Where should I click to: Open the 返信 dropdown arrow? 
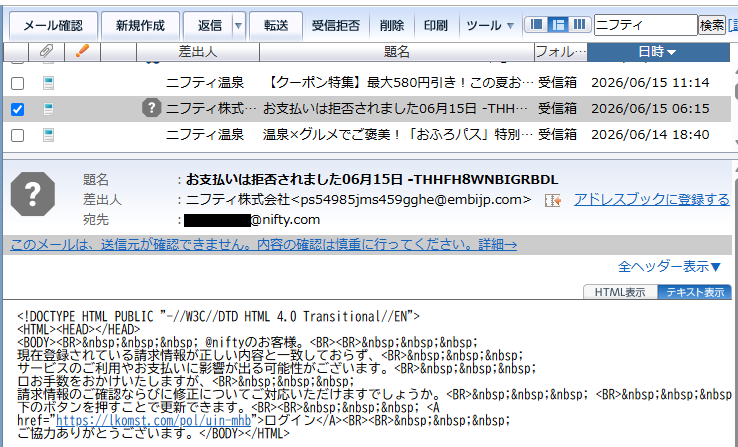coord(239,25)
